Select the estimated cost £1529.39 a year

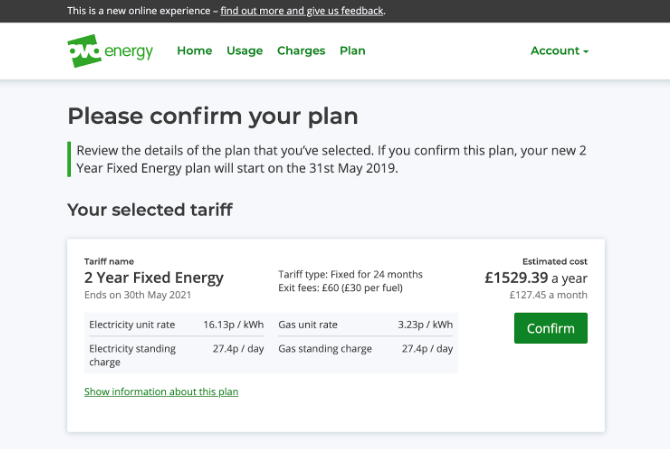coord(536,278)
